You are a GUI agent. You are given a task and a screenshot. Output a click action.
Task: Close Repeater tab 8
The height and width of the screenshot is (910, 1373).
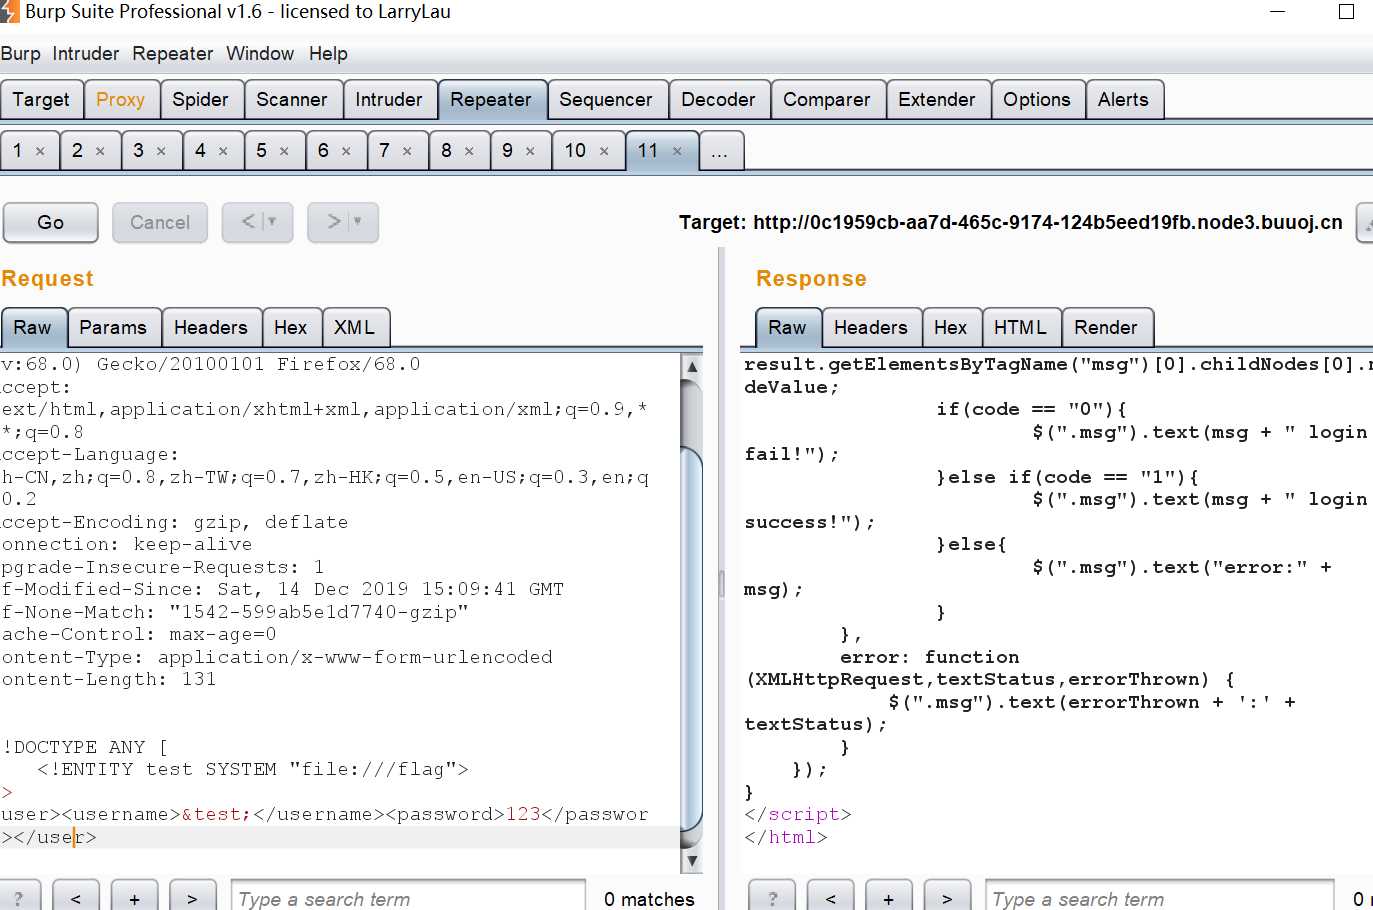point(469,152)
